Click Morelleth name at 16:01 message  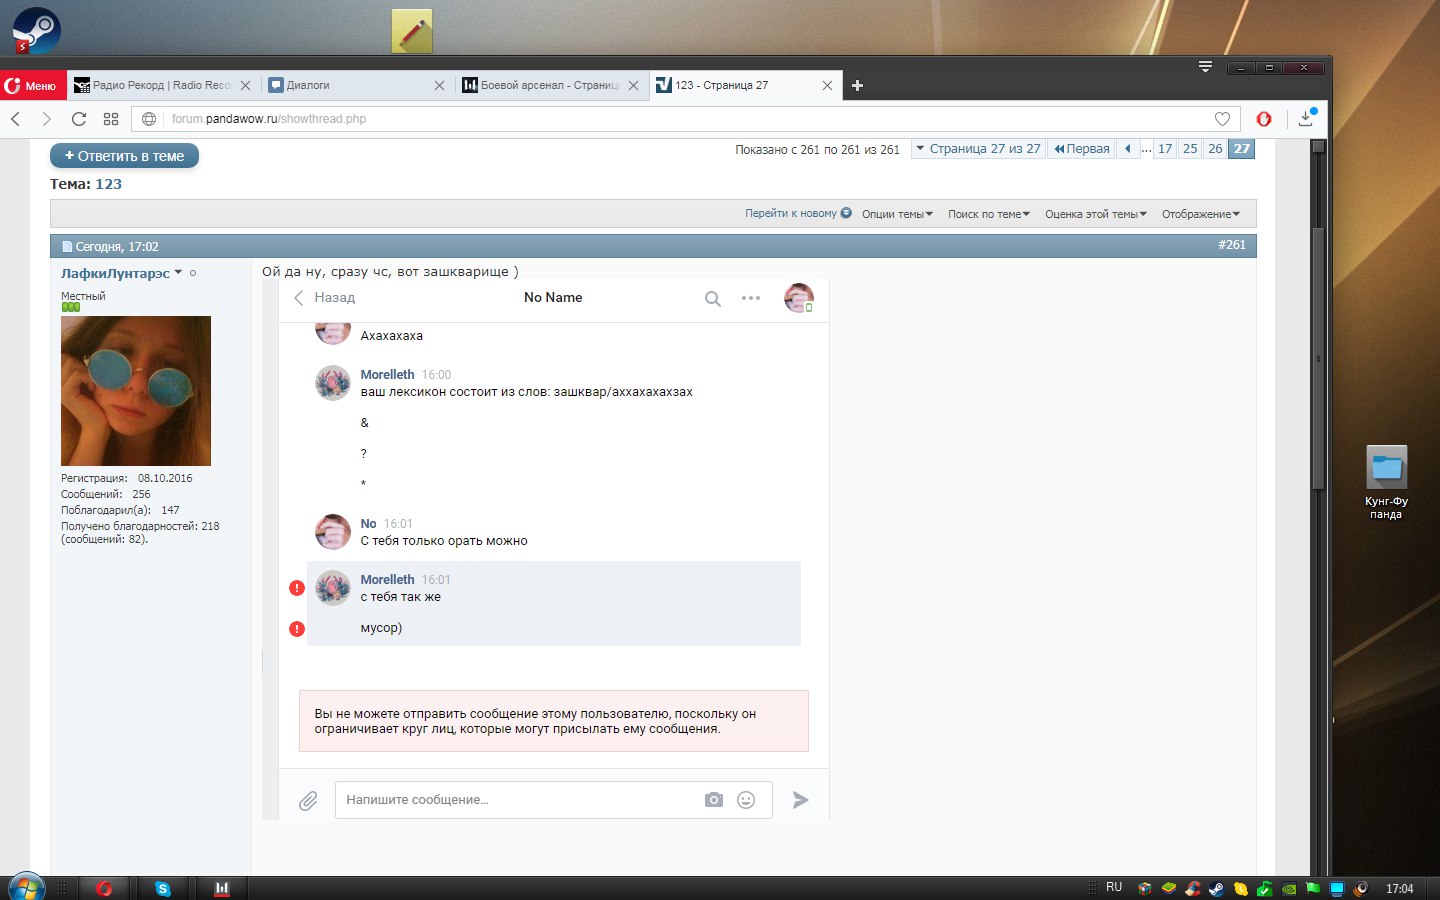[387, 580]
